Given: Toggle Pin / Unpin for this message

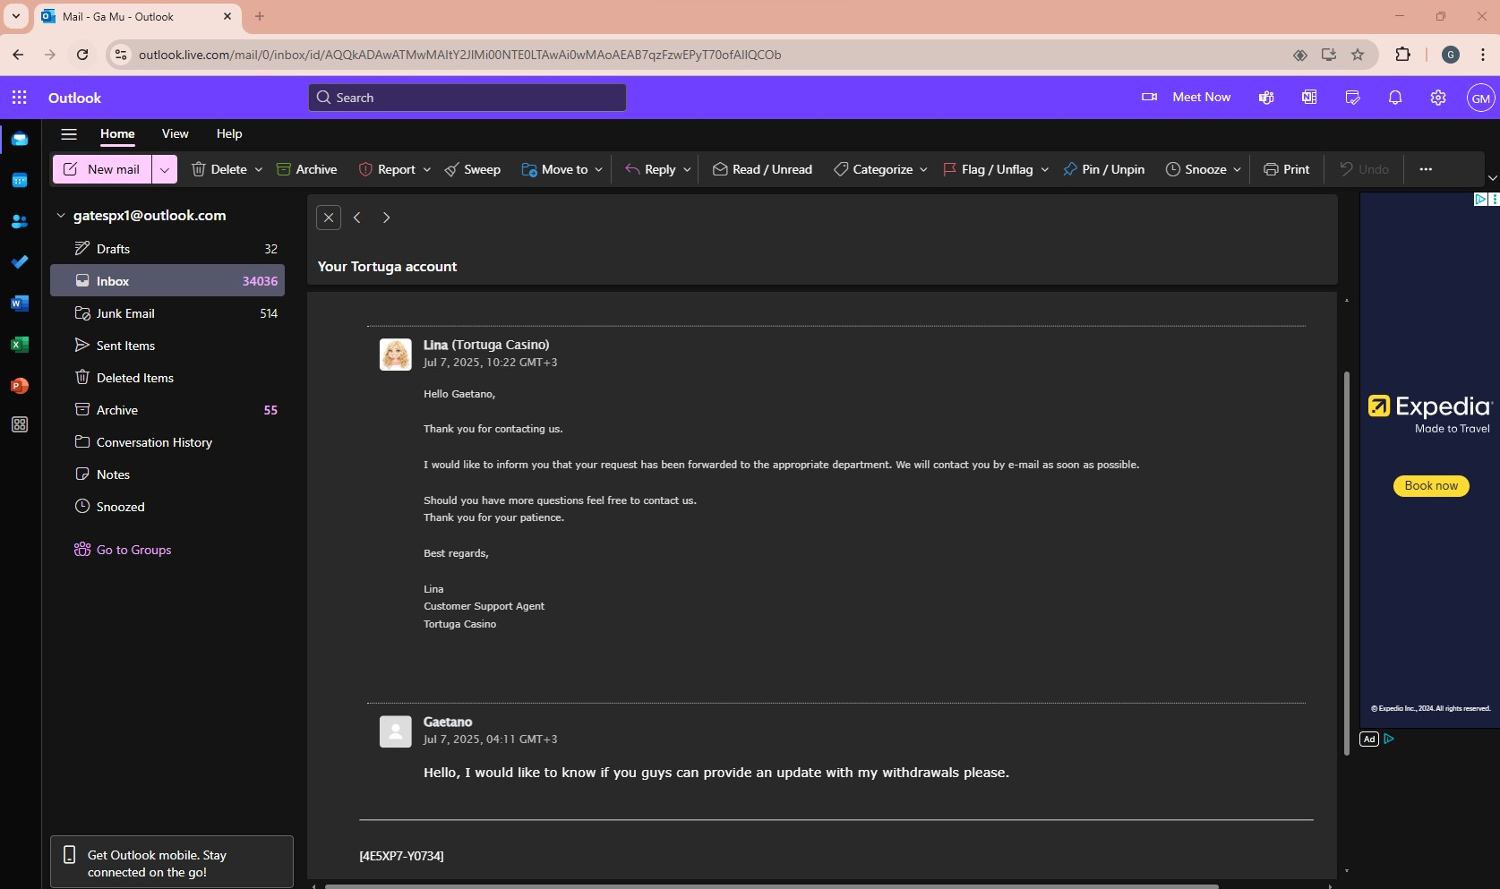Looking at the screenshot, I should point(1104,169).
